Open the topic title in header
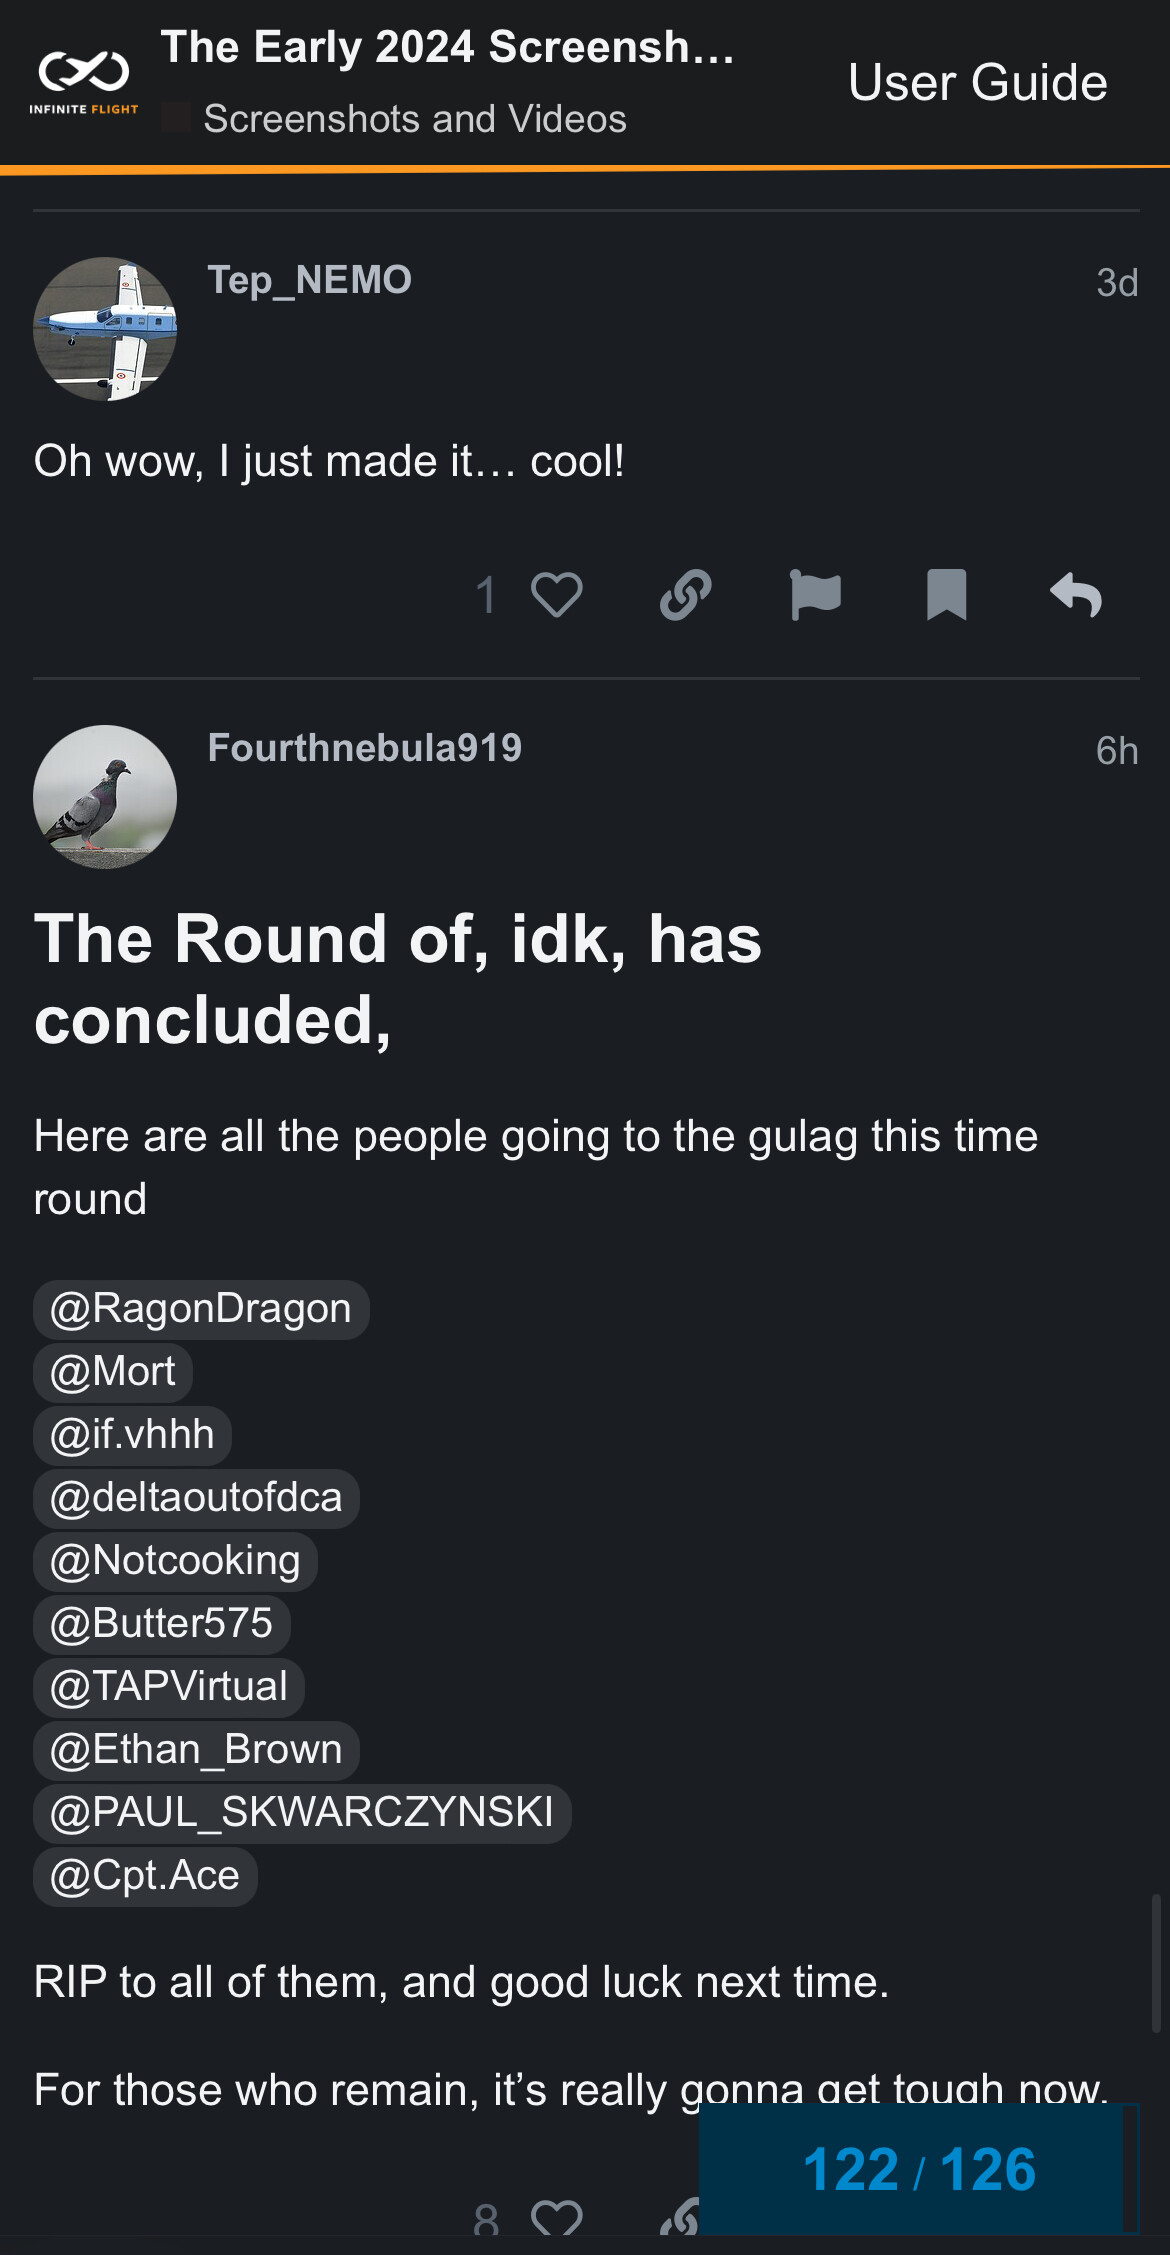This screenshot has height=2255, width=1170. click(447, 47)
